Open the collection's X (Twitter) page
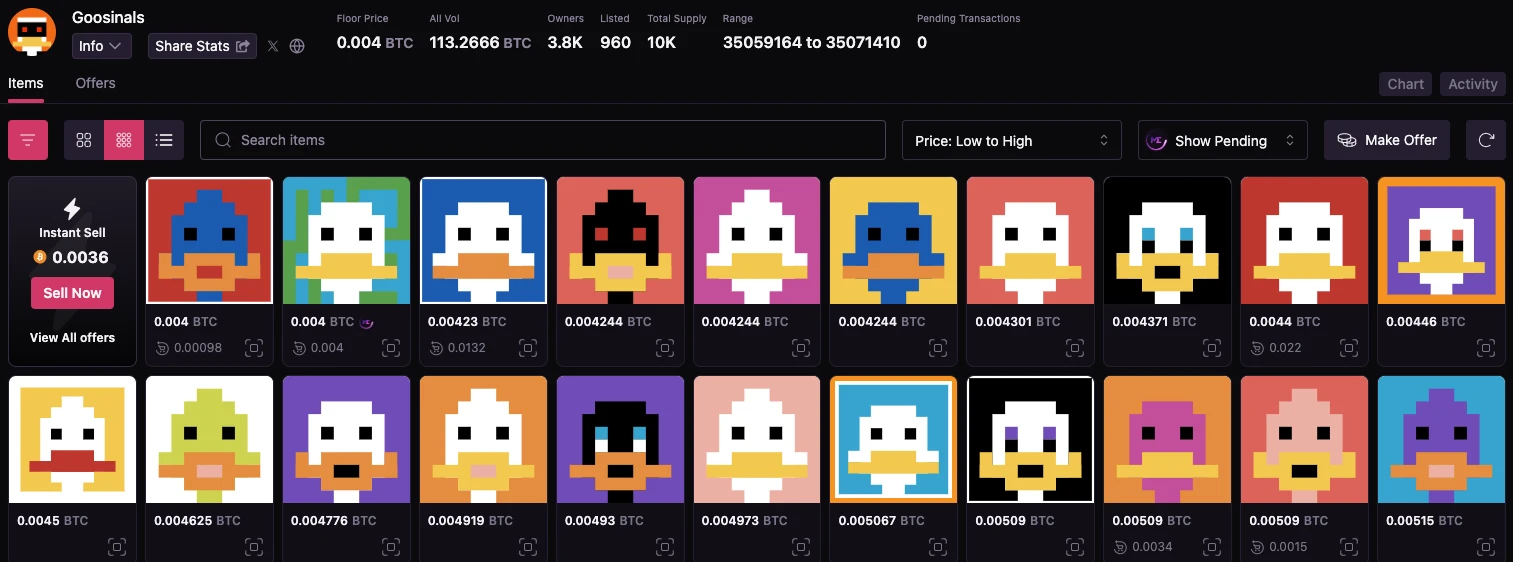This screenshot has width=1513, height=562. point(273,46)
